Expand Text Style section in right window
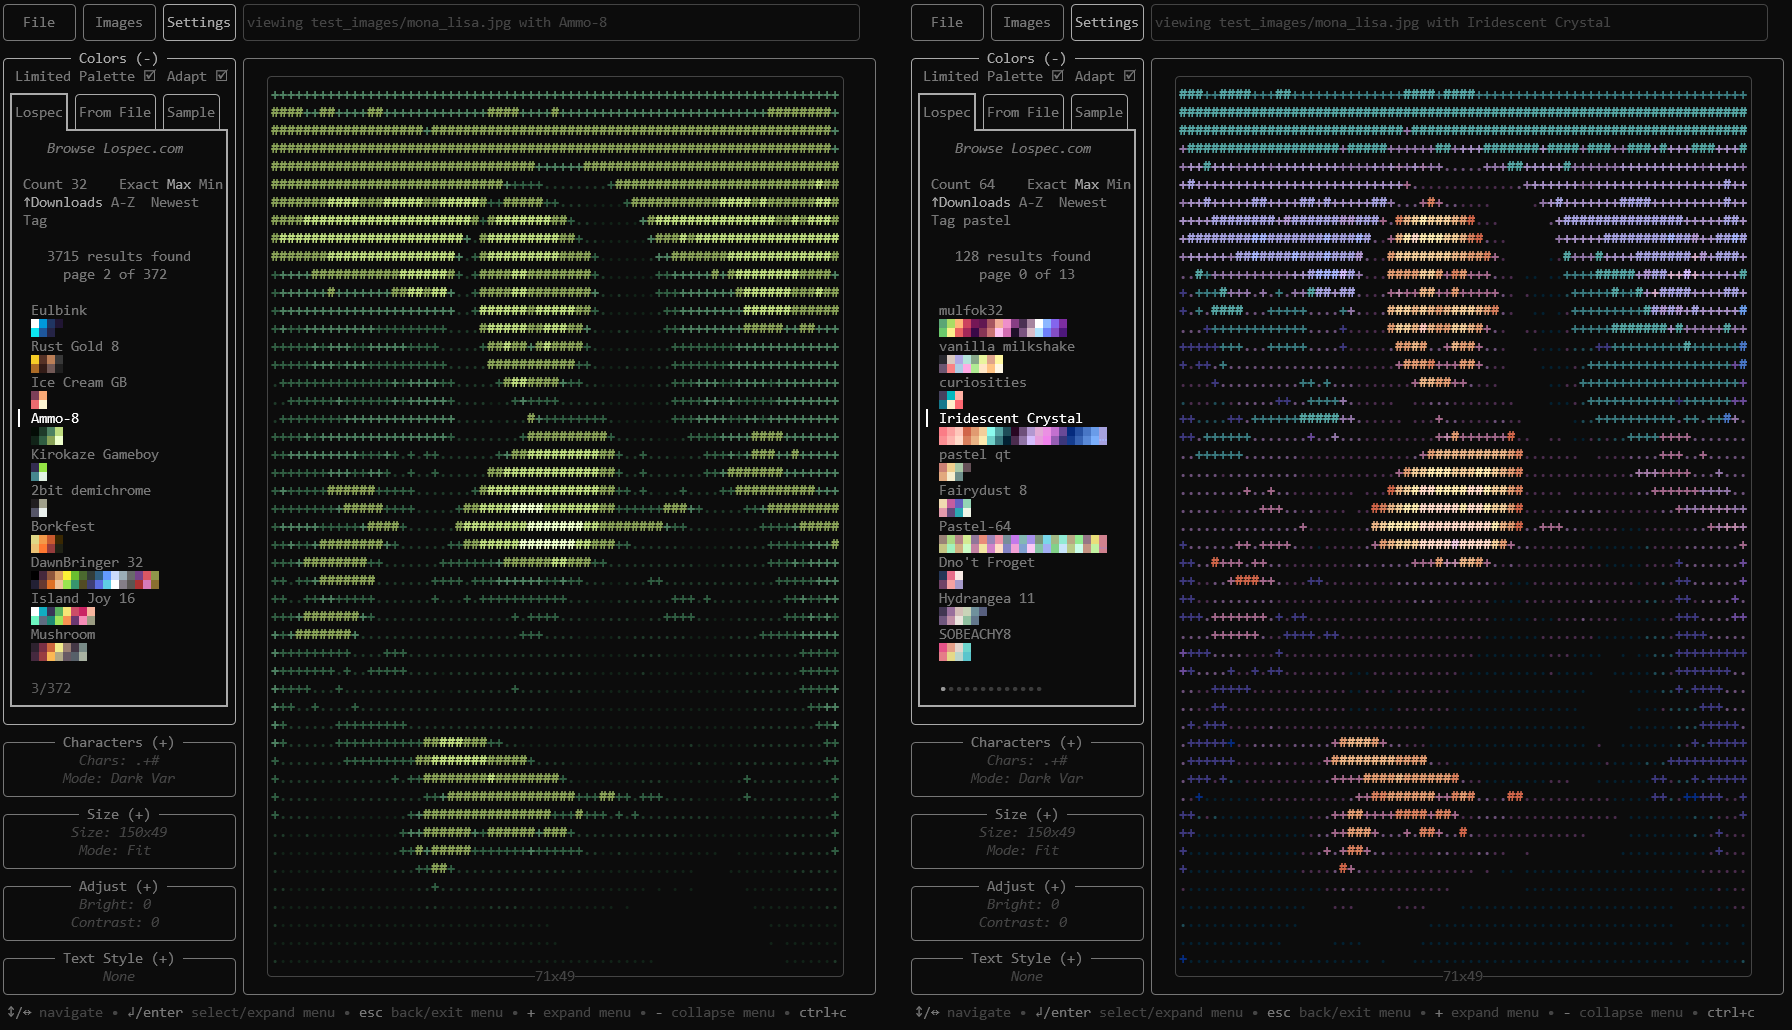Screen dimensions: 1792x1030 point(1027,958)
